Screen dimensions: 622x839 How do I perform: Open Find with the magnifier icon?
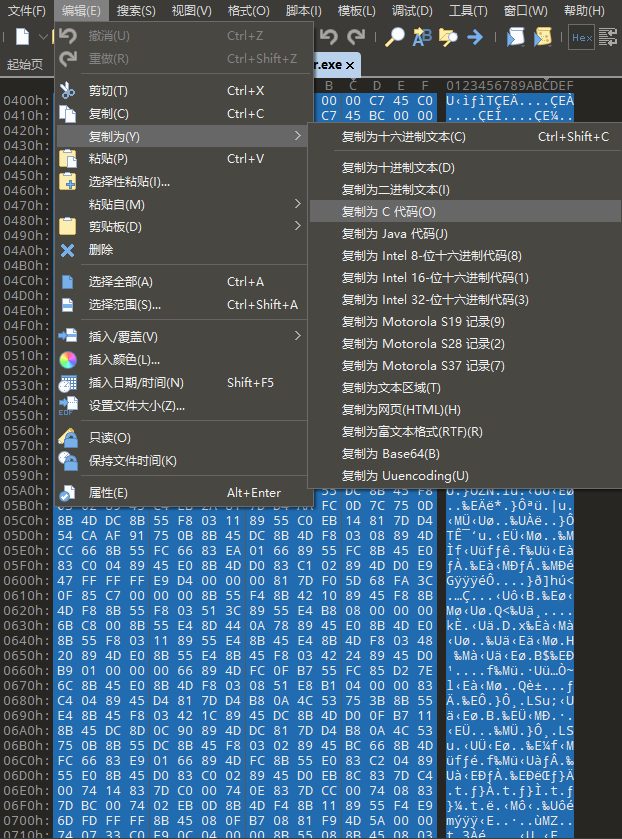pos(395,36)
